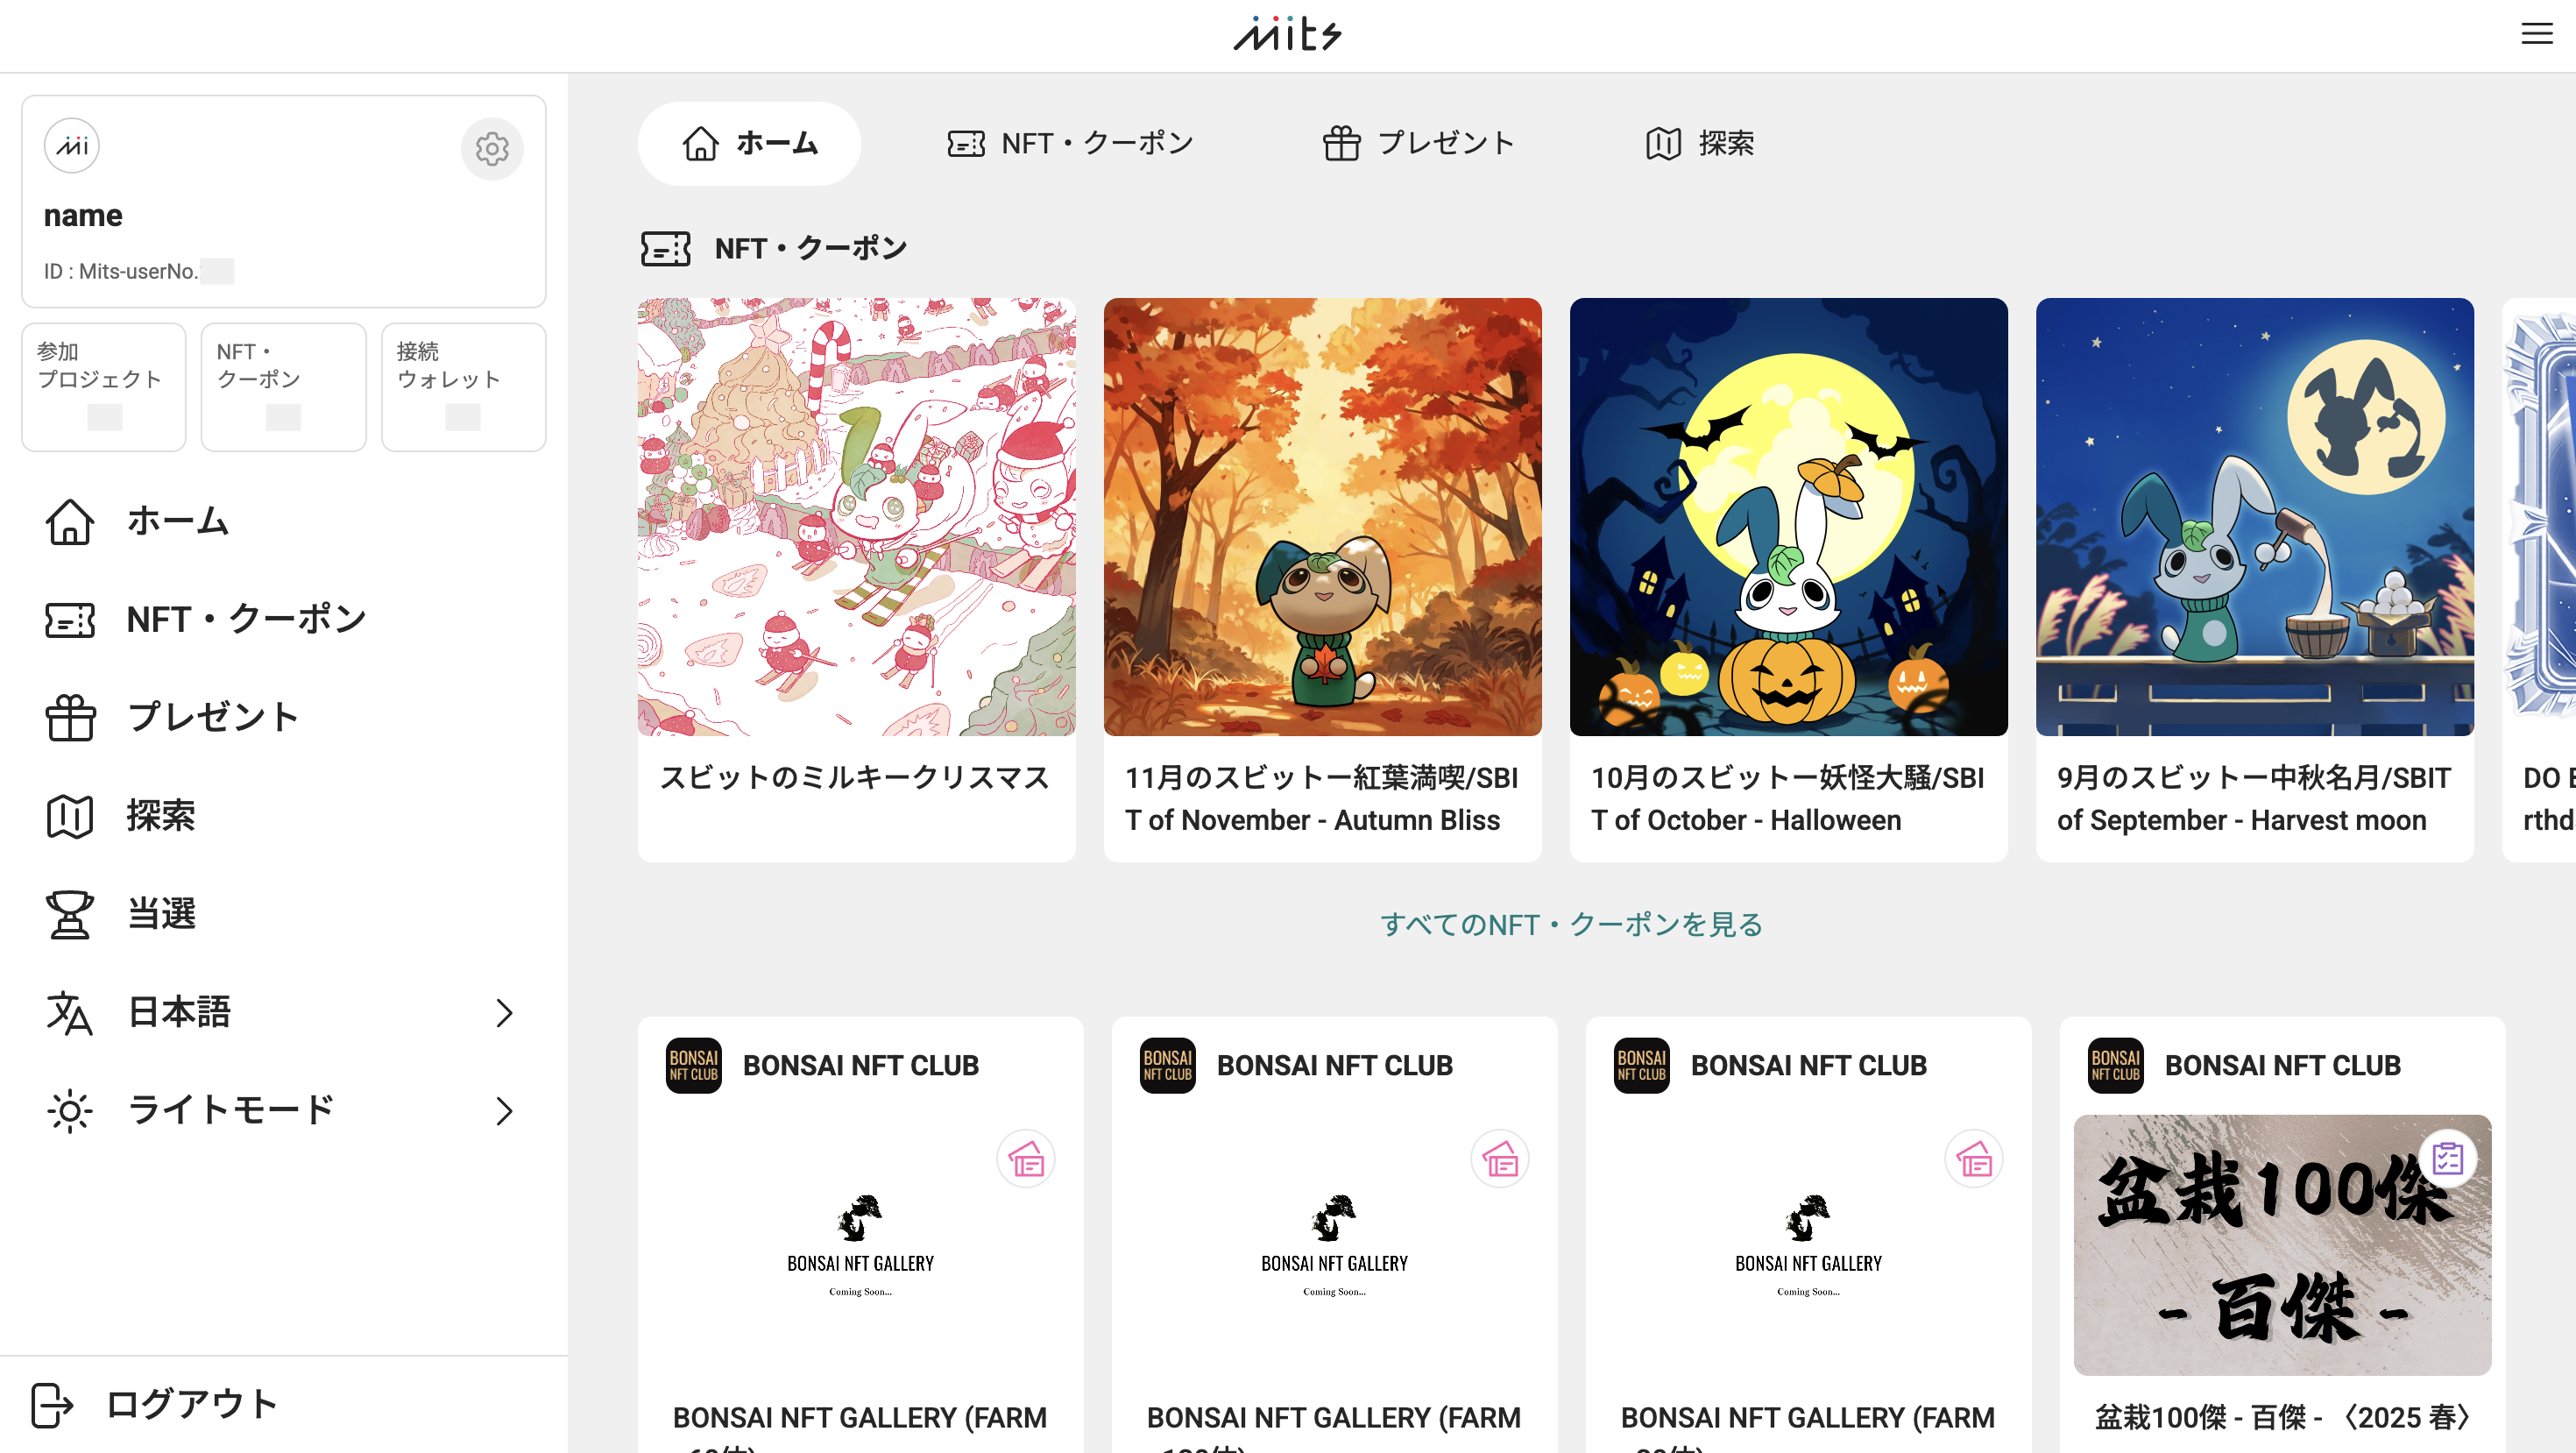
Task: Open account settings gear icon
Action: click(x=491, y=149)
